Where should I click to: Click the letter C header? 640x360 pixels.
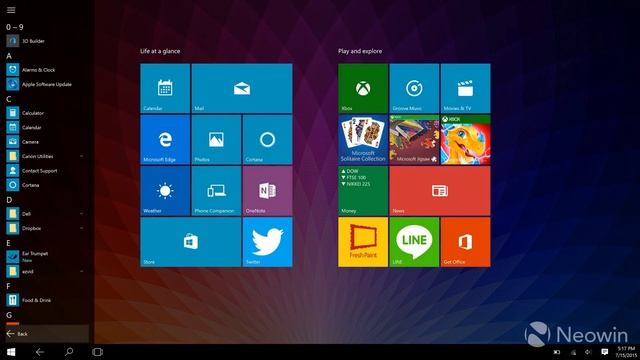[9, 99]
